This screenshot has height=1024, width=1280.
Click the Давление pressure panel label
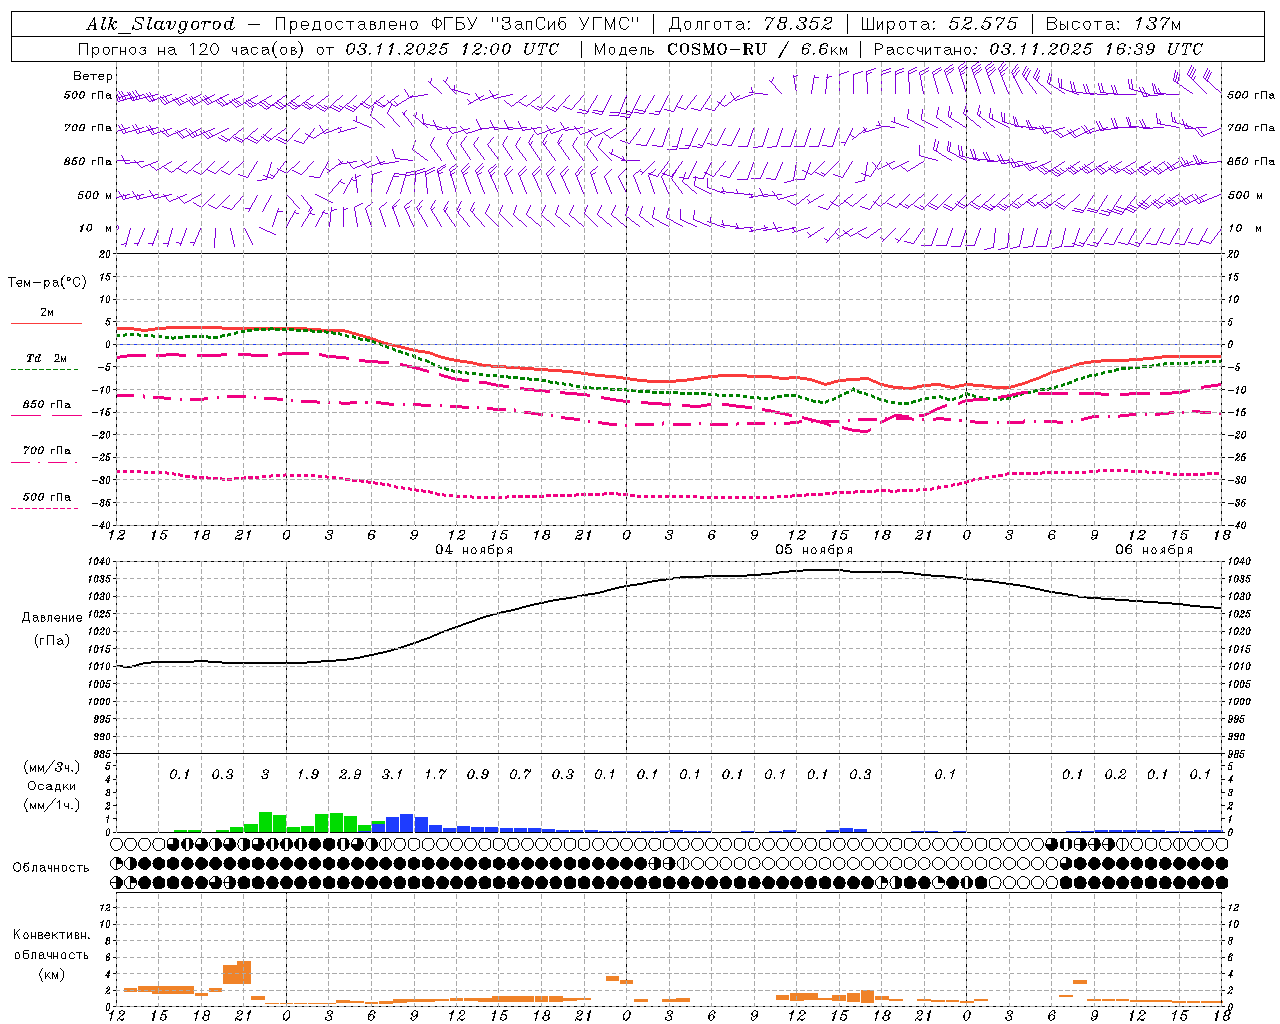pos(52,618)
